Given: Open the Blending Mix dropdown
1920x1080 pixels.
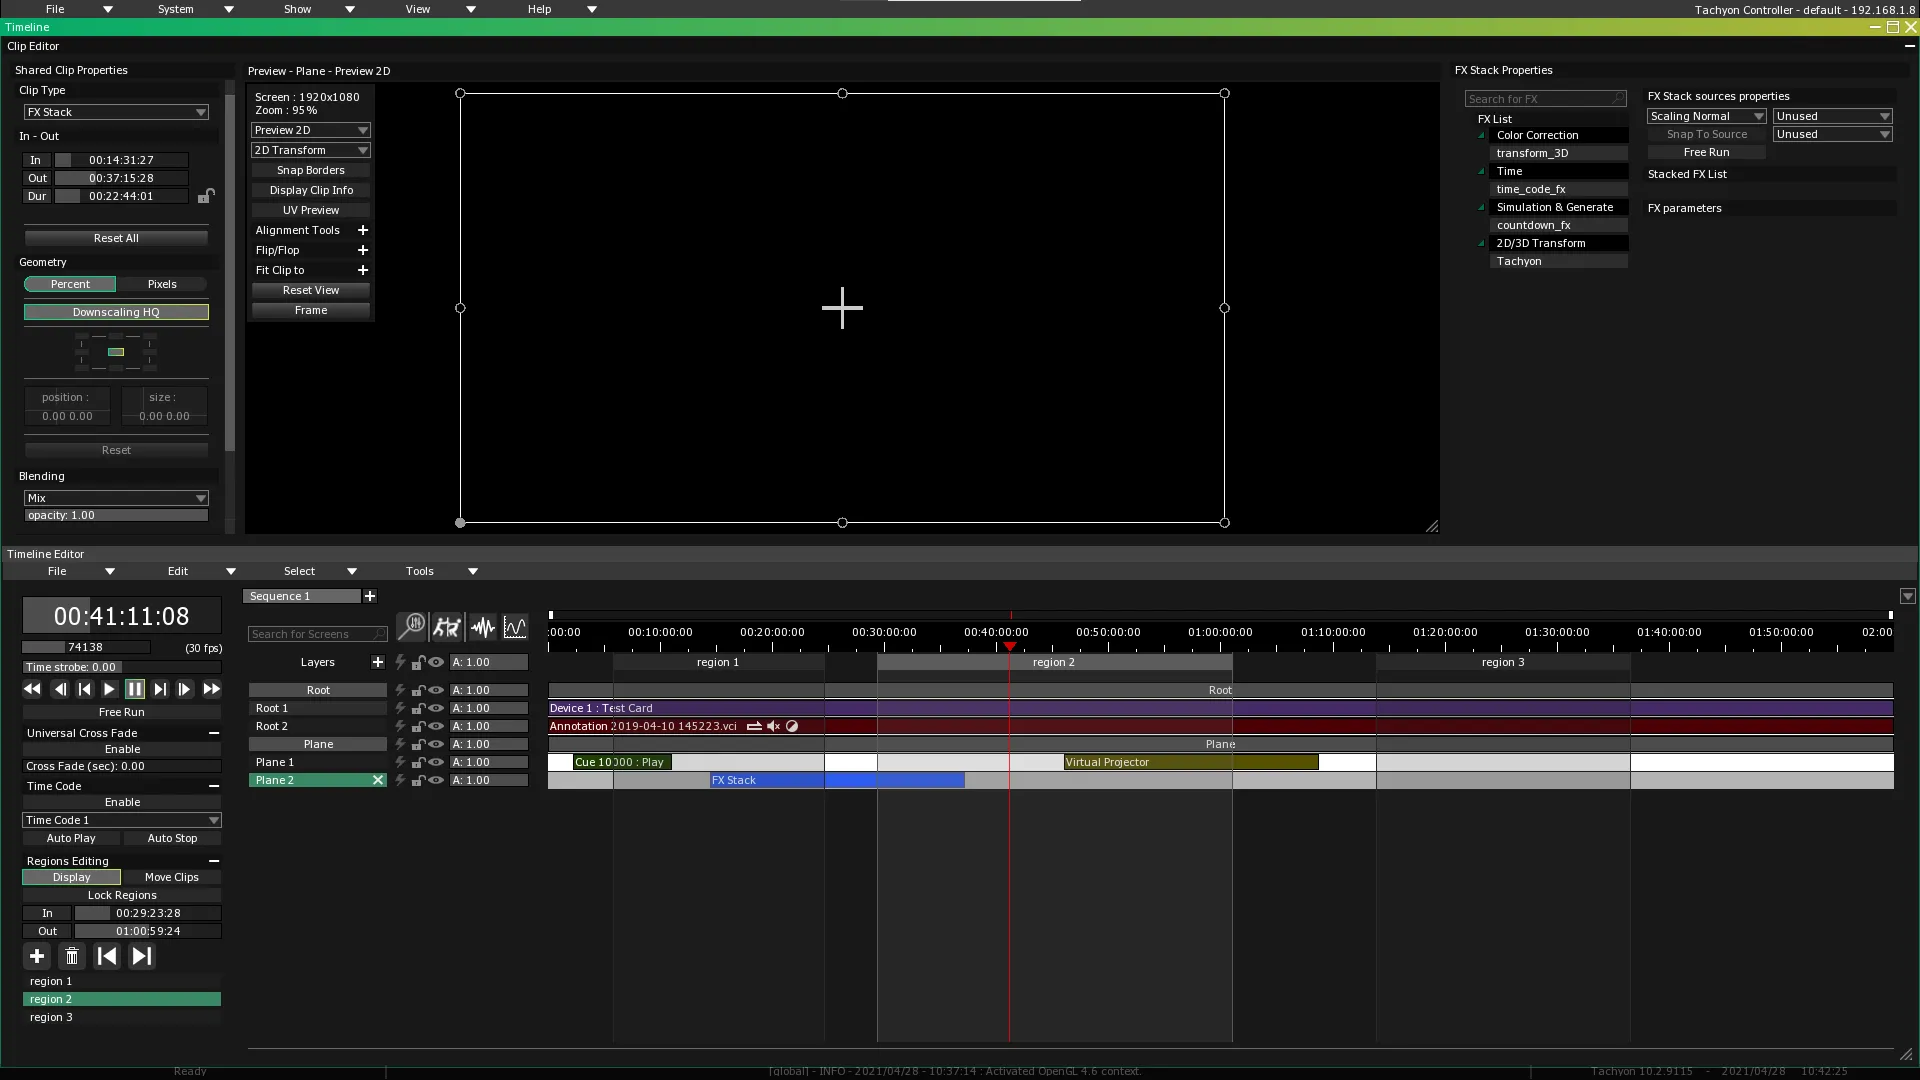Looking at the screenshot, I should 116,498.
